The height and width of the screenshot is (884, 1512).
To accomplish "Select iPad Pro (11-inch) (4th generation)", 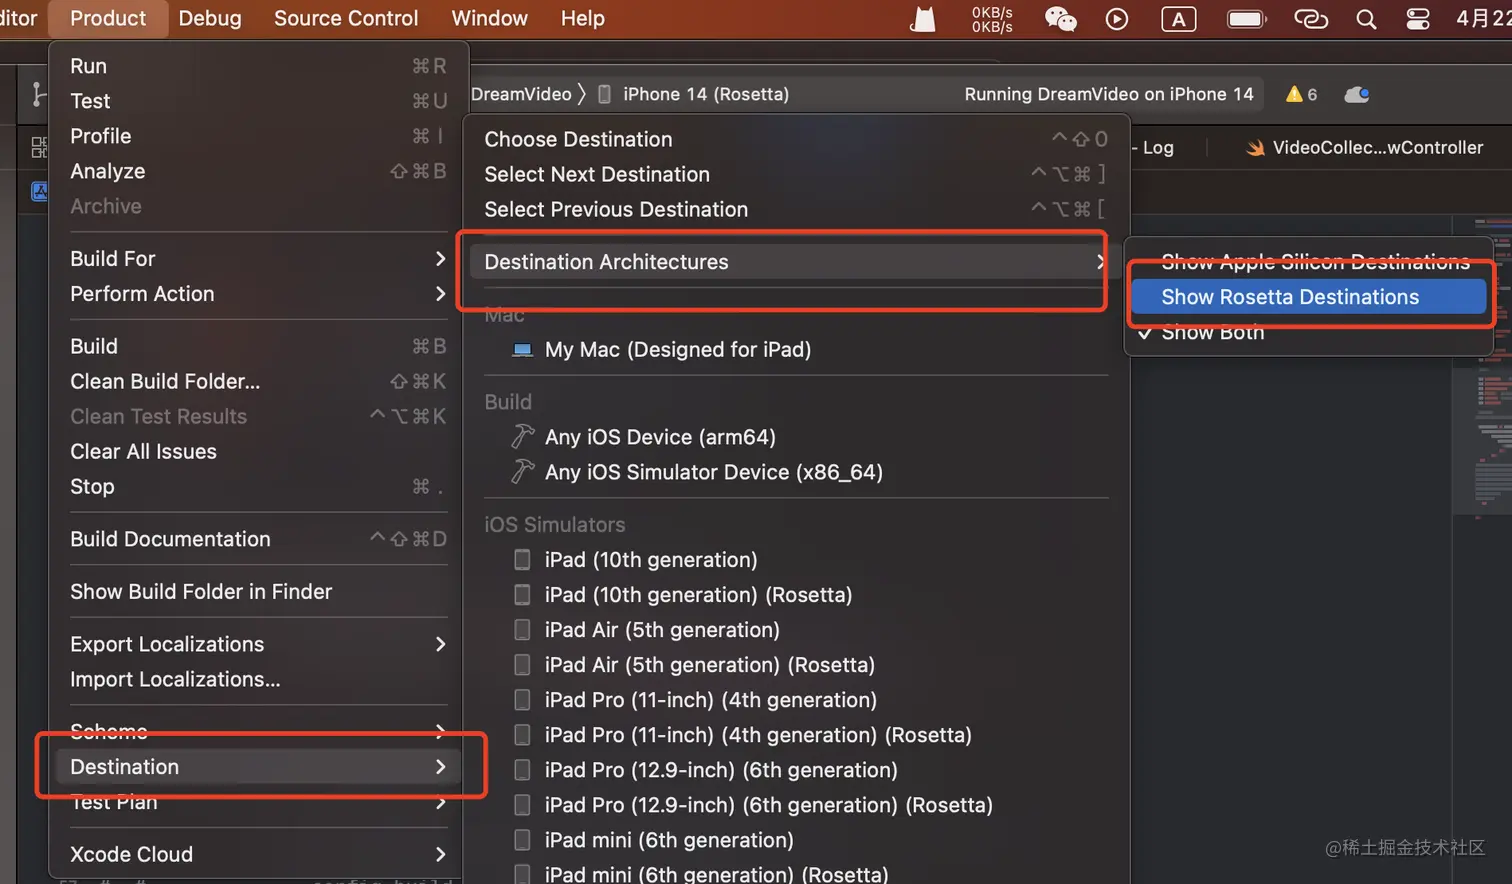I will click(796, 700).
